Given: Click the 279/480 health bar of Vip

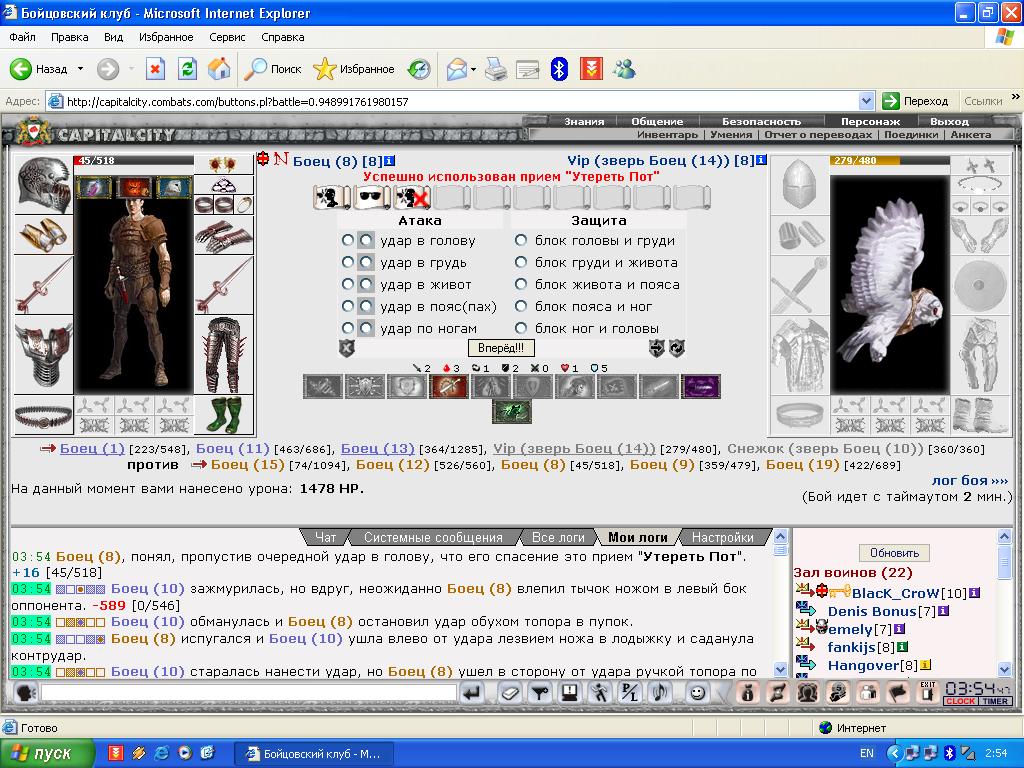Looking at the screenshot, I should pos(889,161).
